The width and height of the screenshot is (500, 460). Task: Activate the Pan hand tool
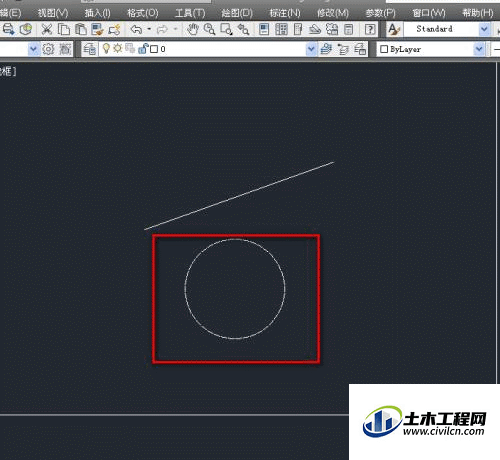point(193,30)
